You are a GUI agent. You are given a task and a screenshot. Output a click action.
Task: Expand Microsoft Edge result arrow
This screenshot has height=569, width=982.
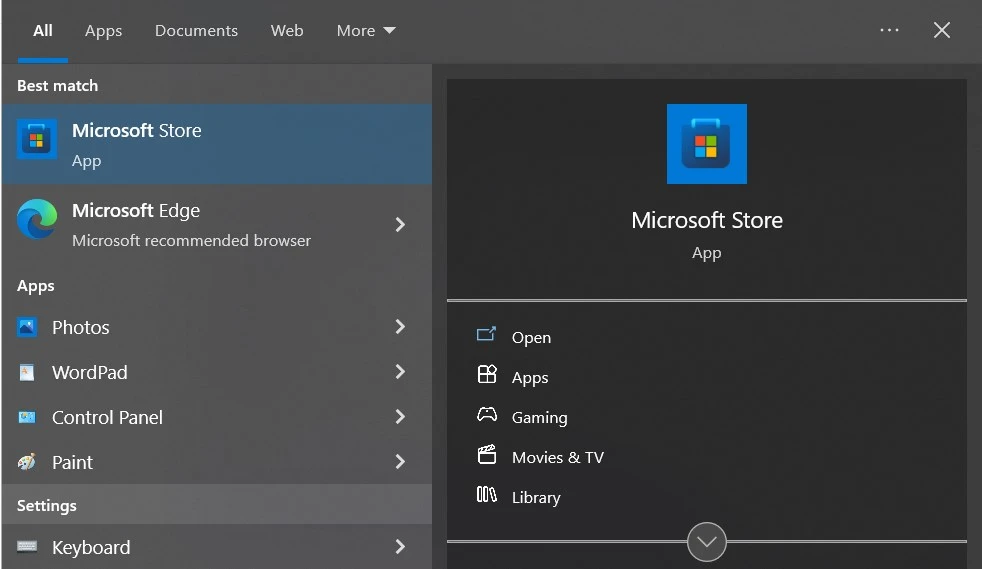point(400,225)
